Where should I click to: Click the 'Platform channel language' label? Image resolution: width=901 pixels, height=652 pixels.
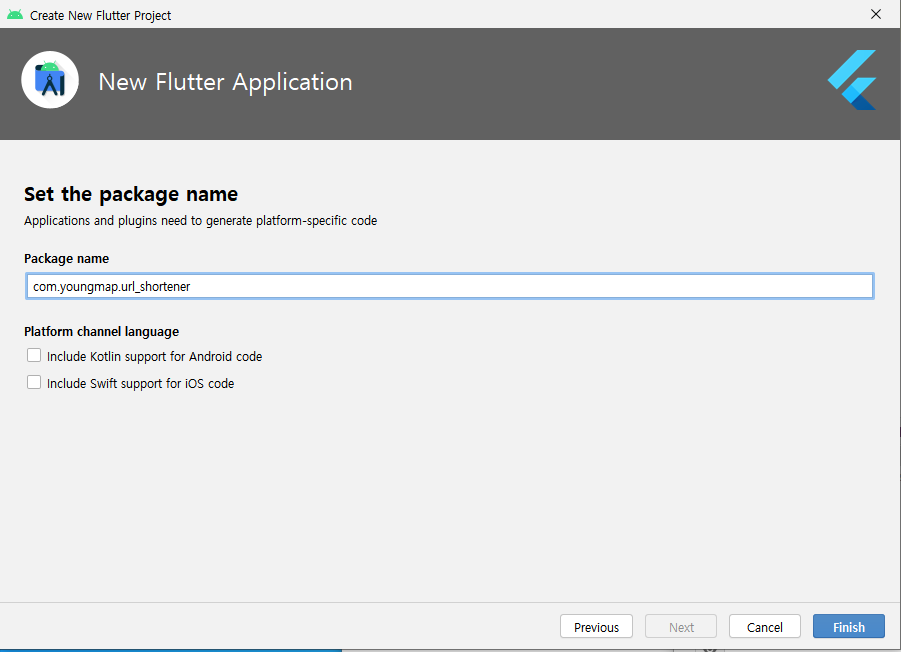click(102, 332)
